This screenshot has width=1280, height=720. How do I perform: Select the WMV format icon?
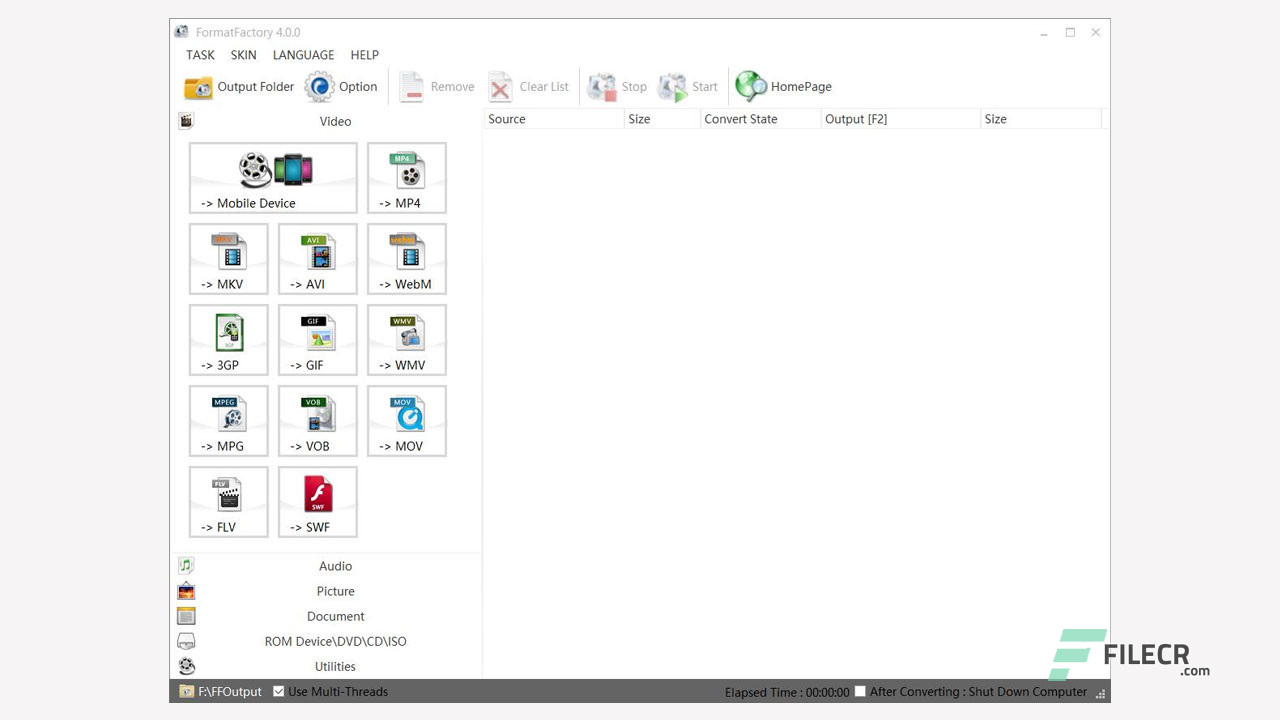[x=407, y=340]
